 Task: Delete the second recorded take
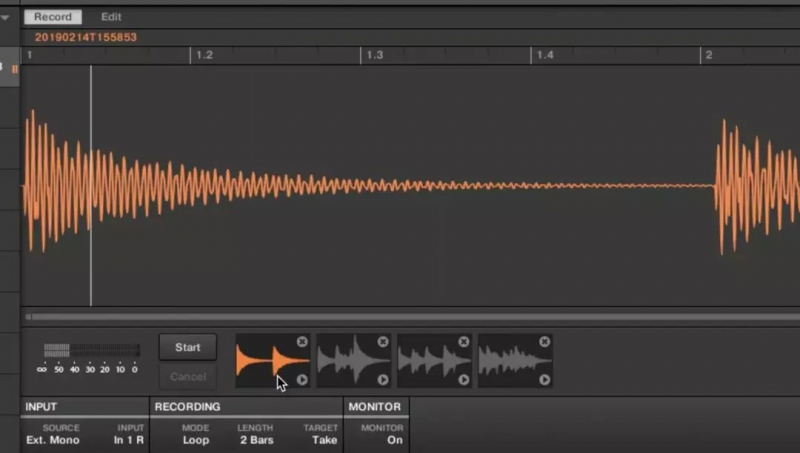pos(383,341)
